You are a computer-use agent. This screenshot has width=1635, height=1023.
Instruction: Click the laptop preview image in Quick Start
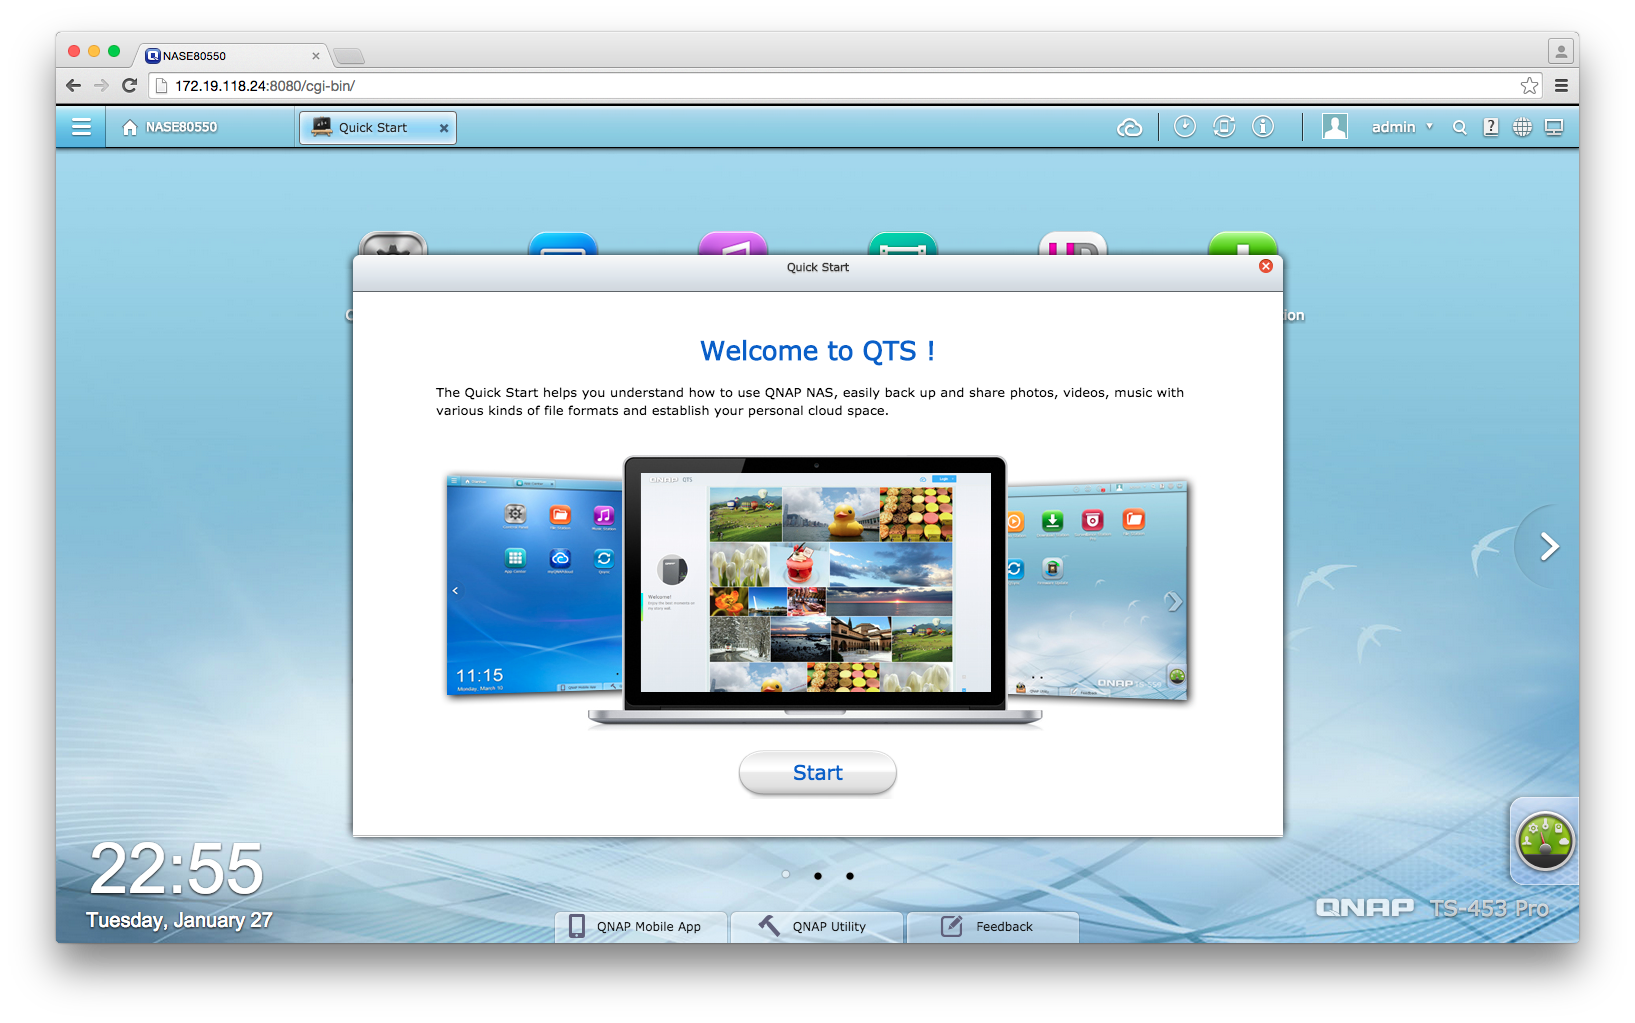pos(815,590)
